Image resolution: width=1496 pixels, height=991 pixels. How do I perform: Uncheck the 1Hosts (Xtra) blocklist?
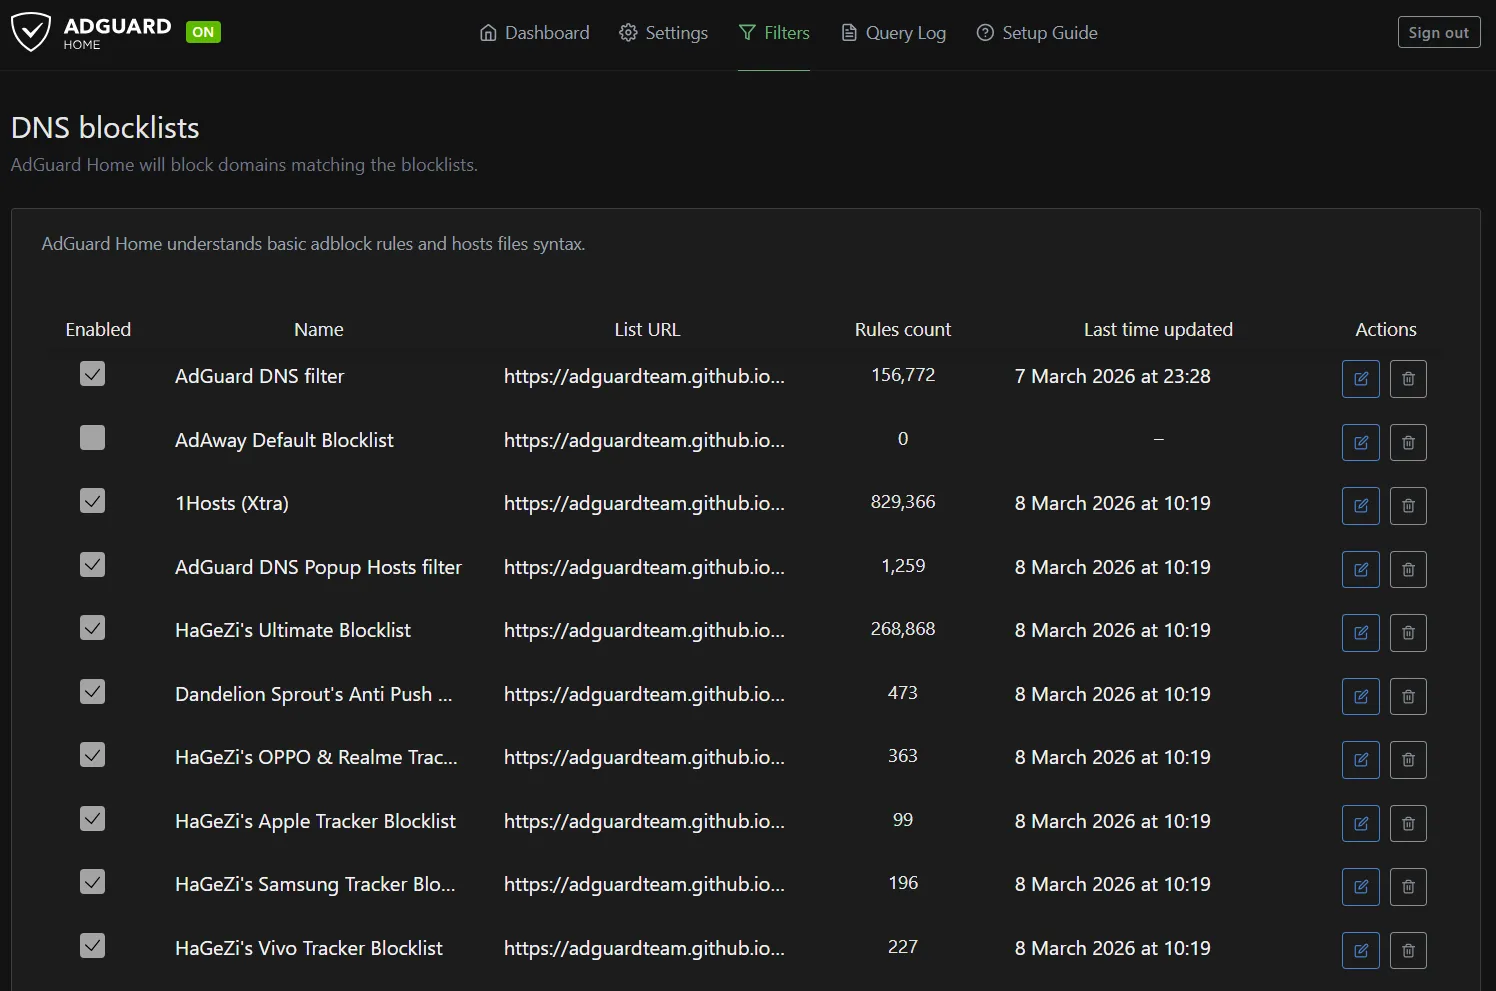click(x=92, y=501)
